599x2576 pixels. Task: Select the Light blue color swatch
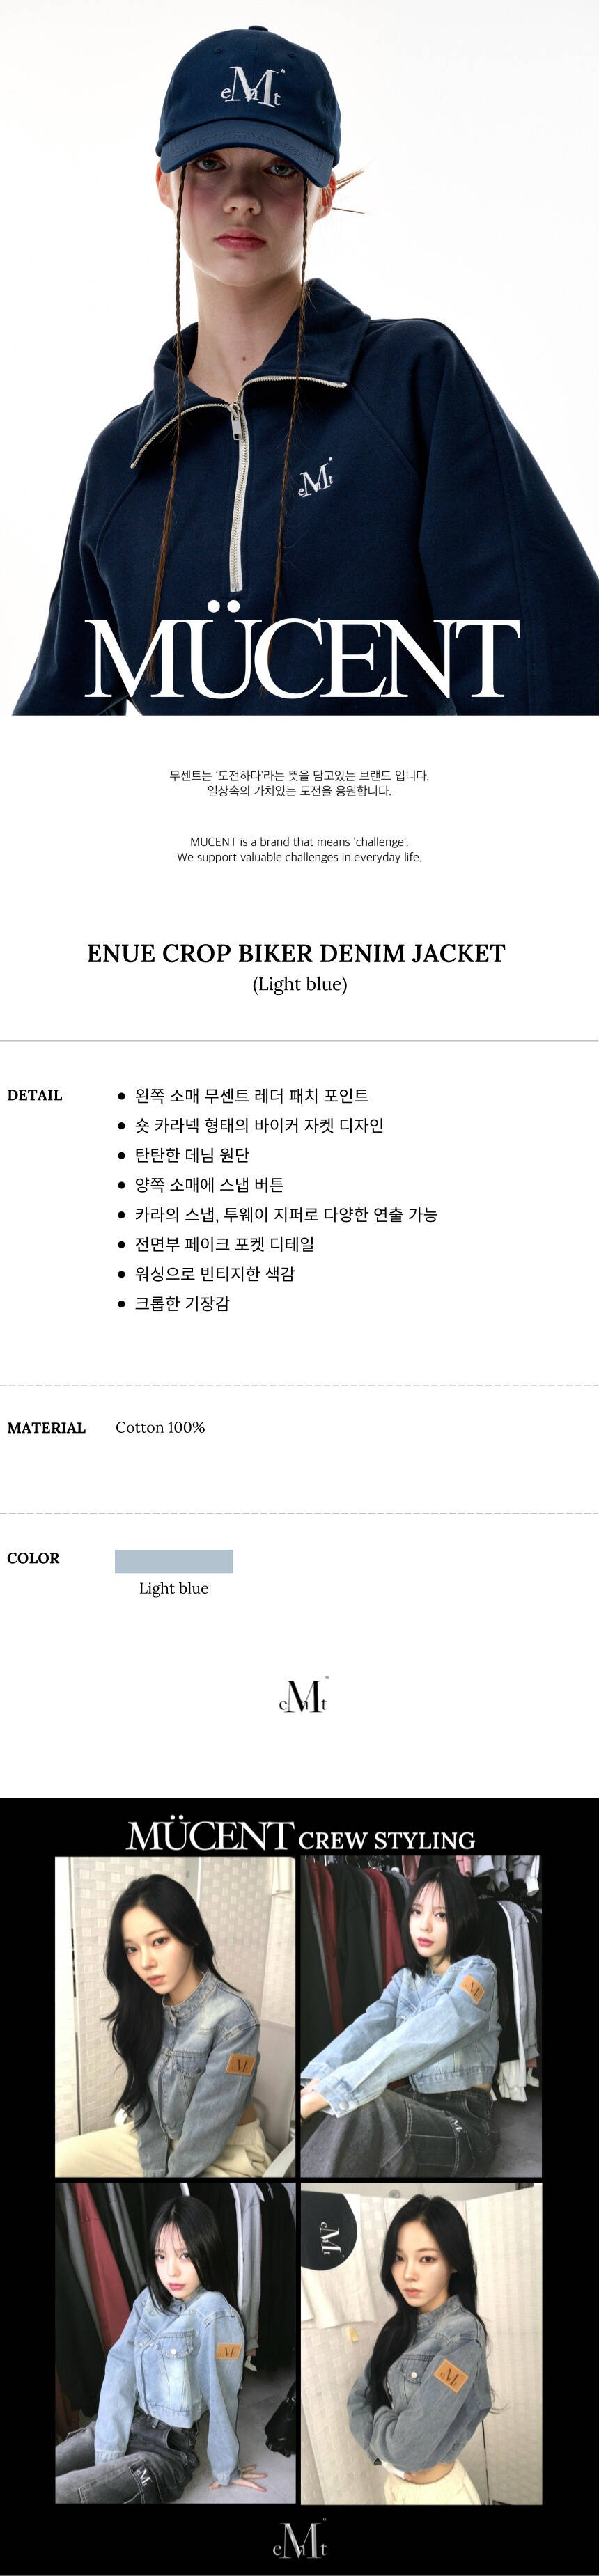pyautogui.click(x=174, y=1561)
